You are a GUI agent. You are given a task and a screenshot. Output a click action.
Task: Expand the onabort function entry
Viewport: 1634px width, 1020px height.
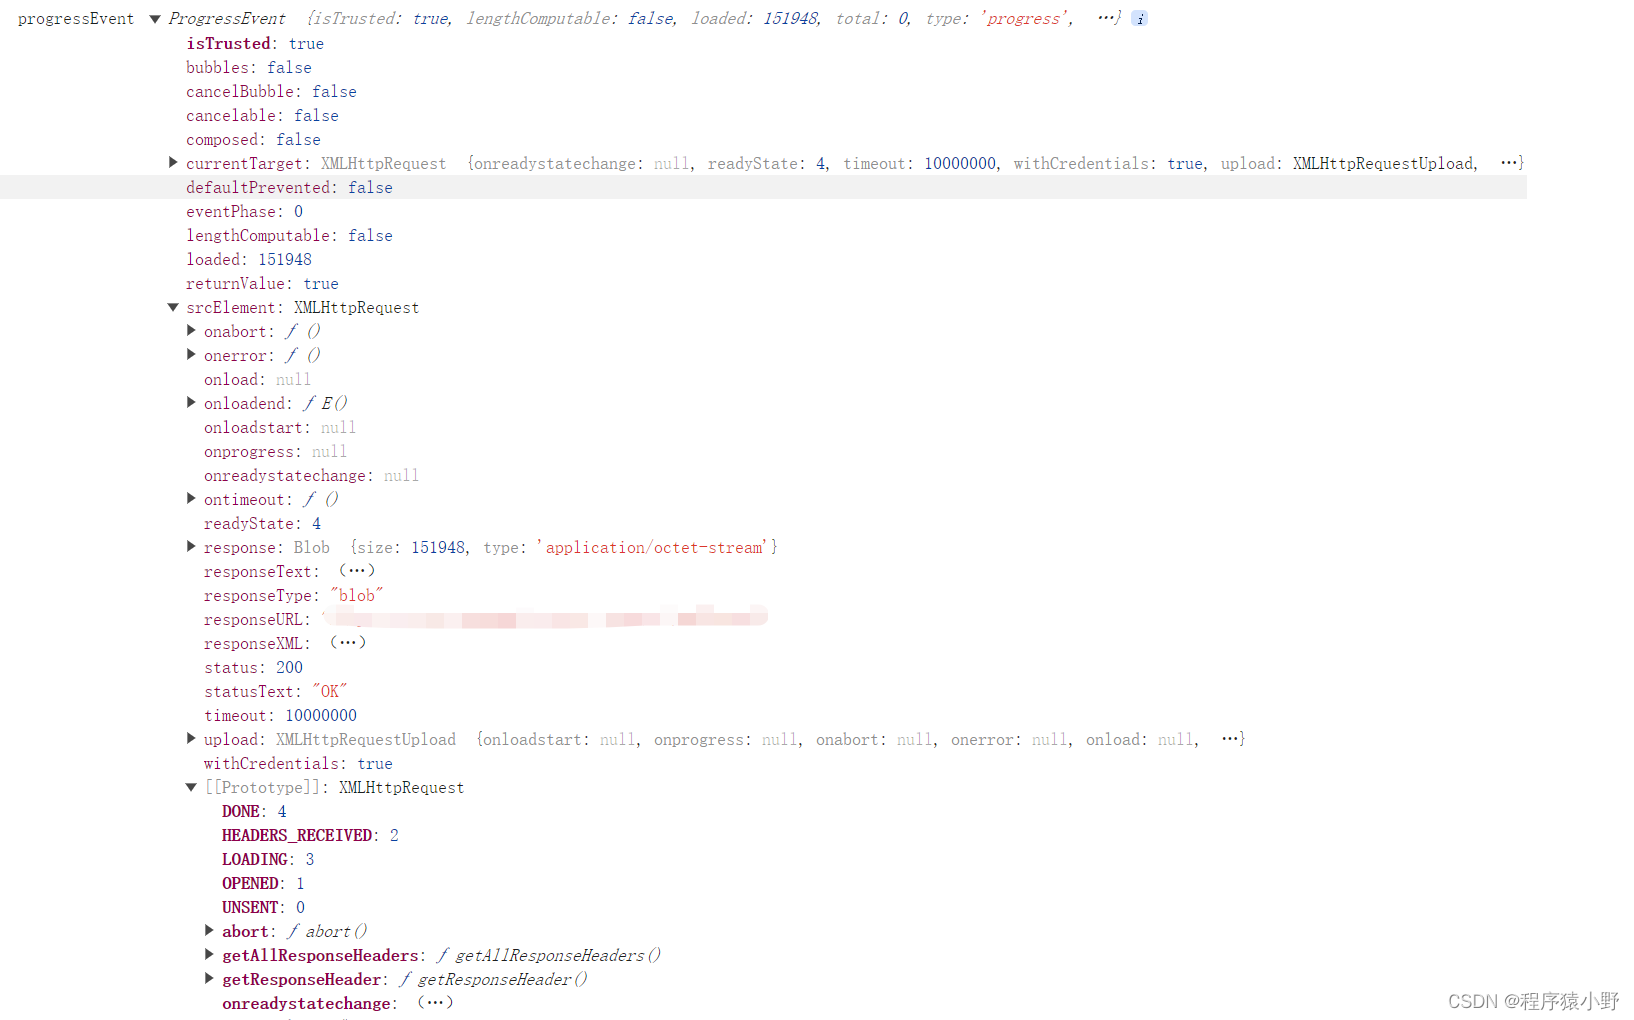tap(191, 330)
